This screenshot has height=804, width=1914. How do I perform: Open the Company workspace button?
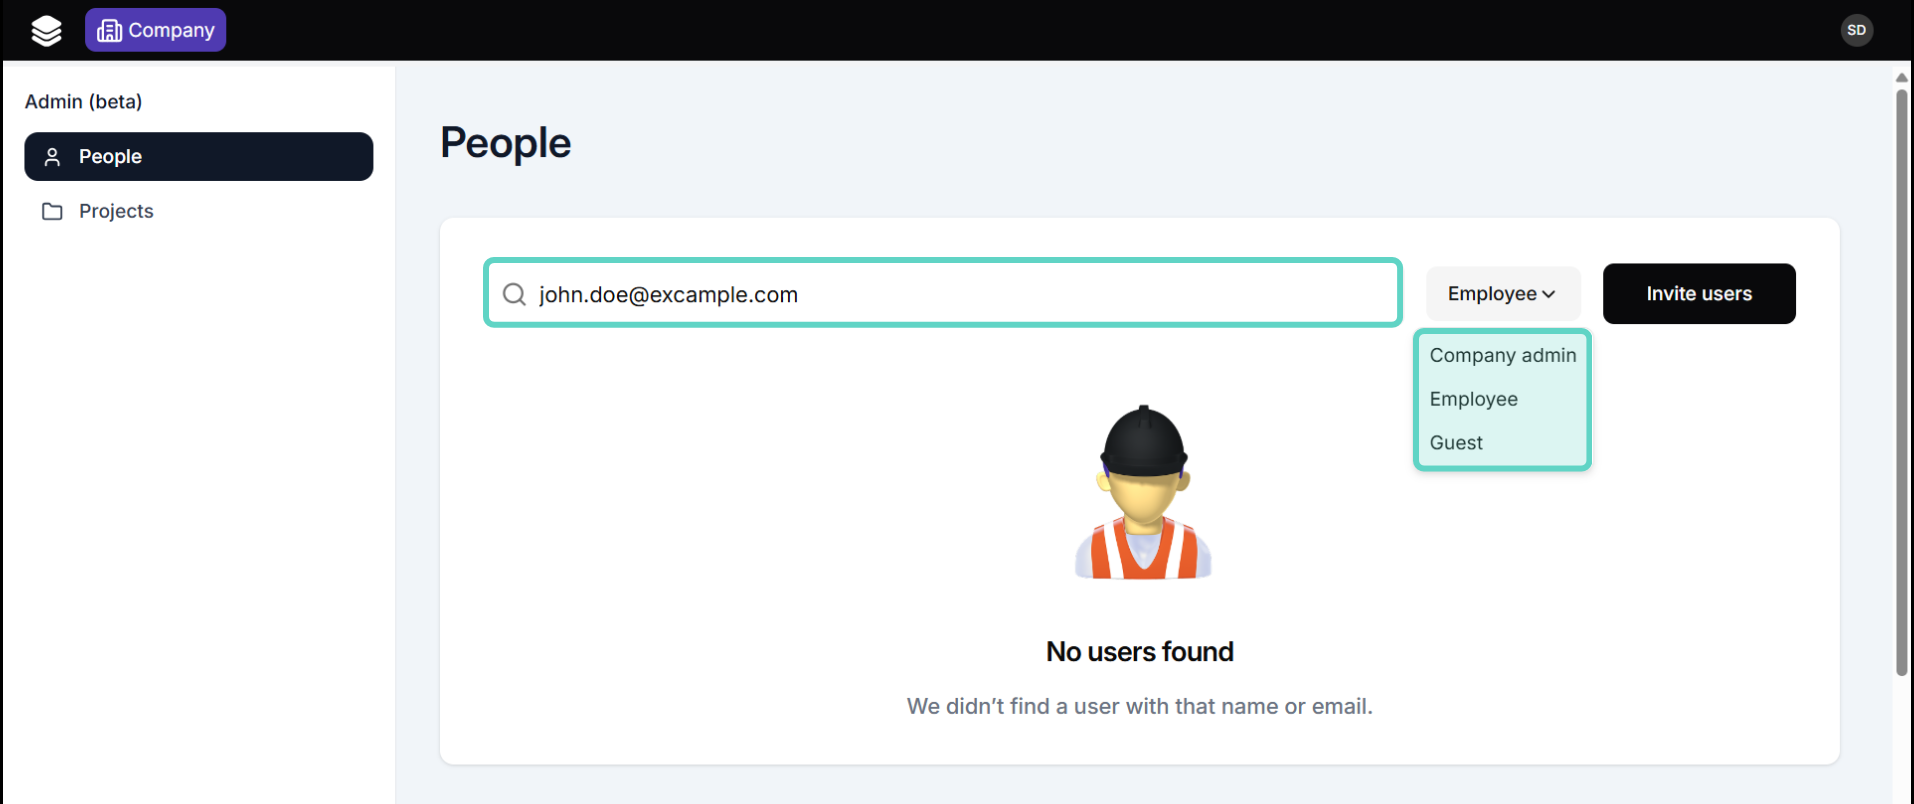click(155, 30)
